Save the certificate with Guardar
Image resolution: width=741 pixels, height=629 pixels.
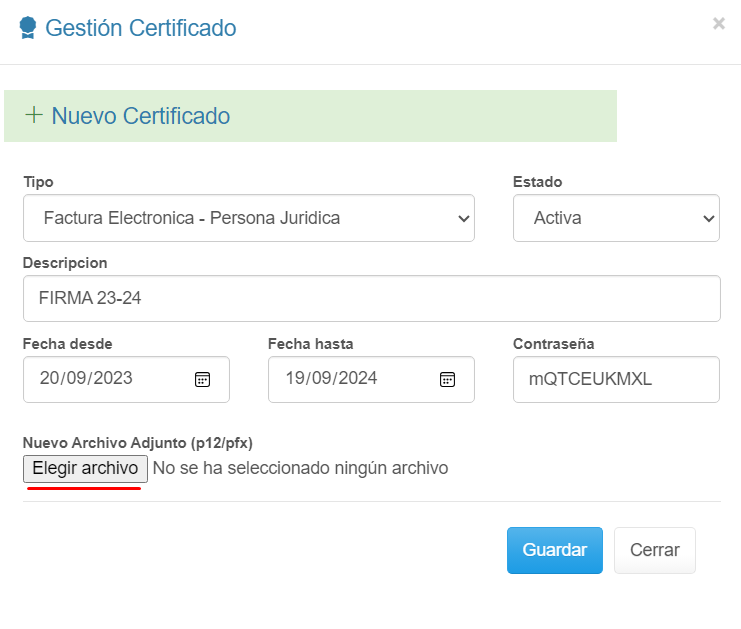(x=555, y=550)
